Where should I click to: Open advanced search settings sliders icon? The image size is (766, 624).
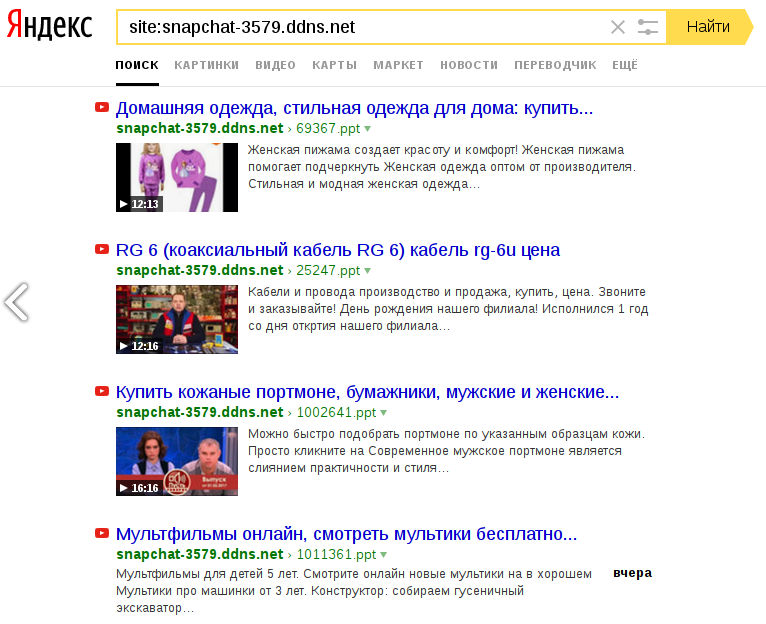(x=648, y=27)
